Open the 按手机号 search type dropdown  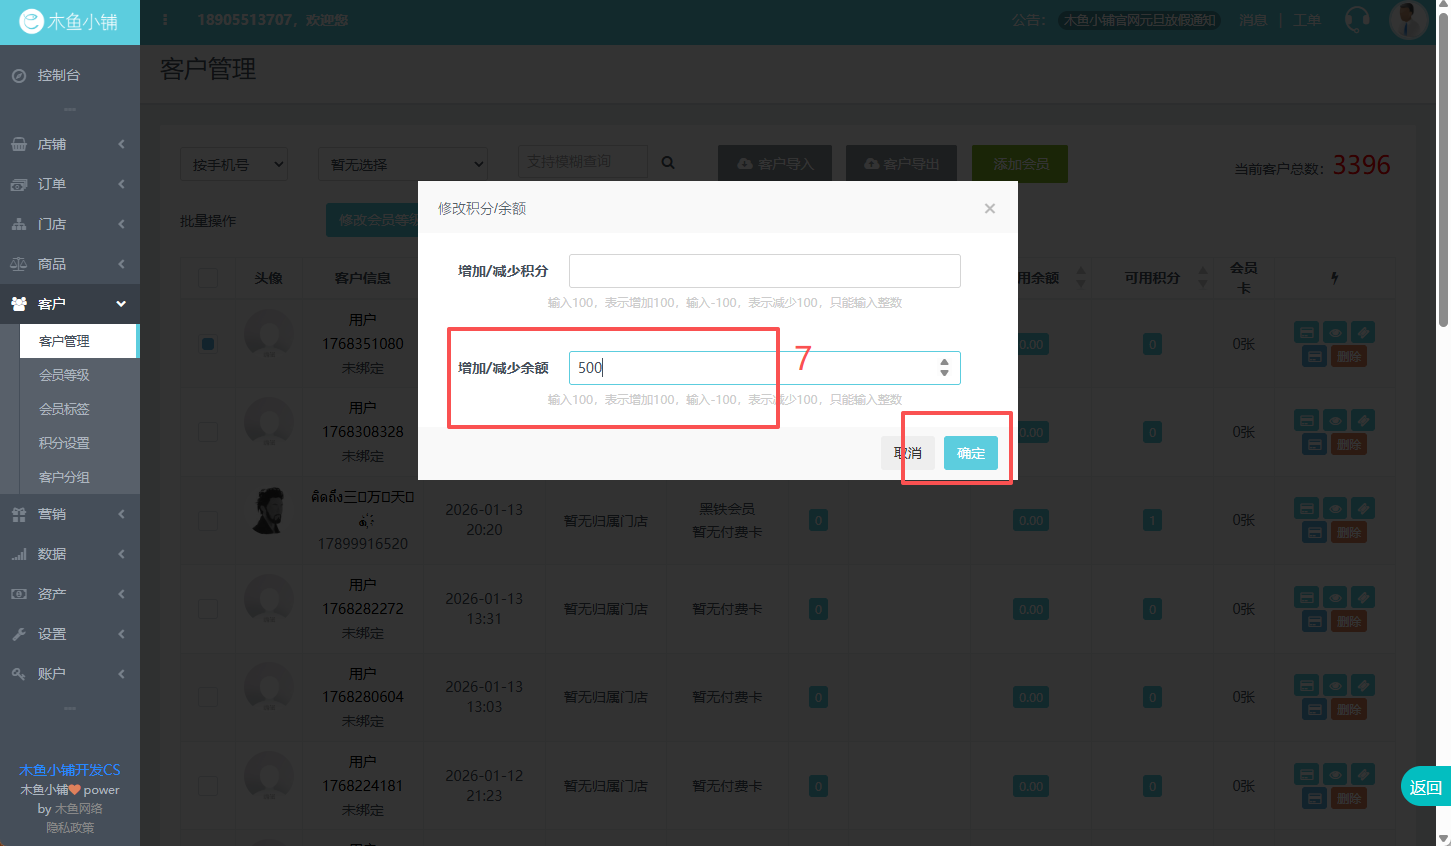pos(234,164)
